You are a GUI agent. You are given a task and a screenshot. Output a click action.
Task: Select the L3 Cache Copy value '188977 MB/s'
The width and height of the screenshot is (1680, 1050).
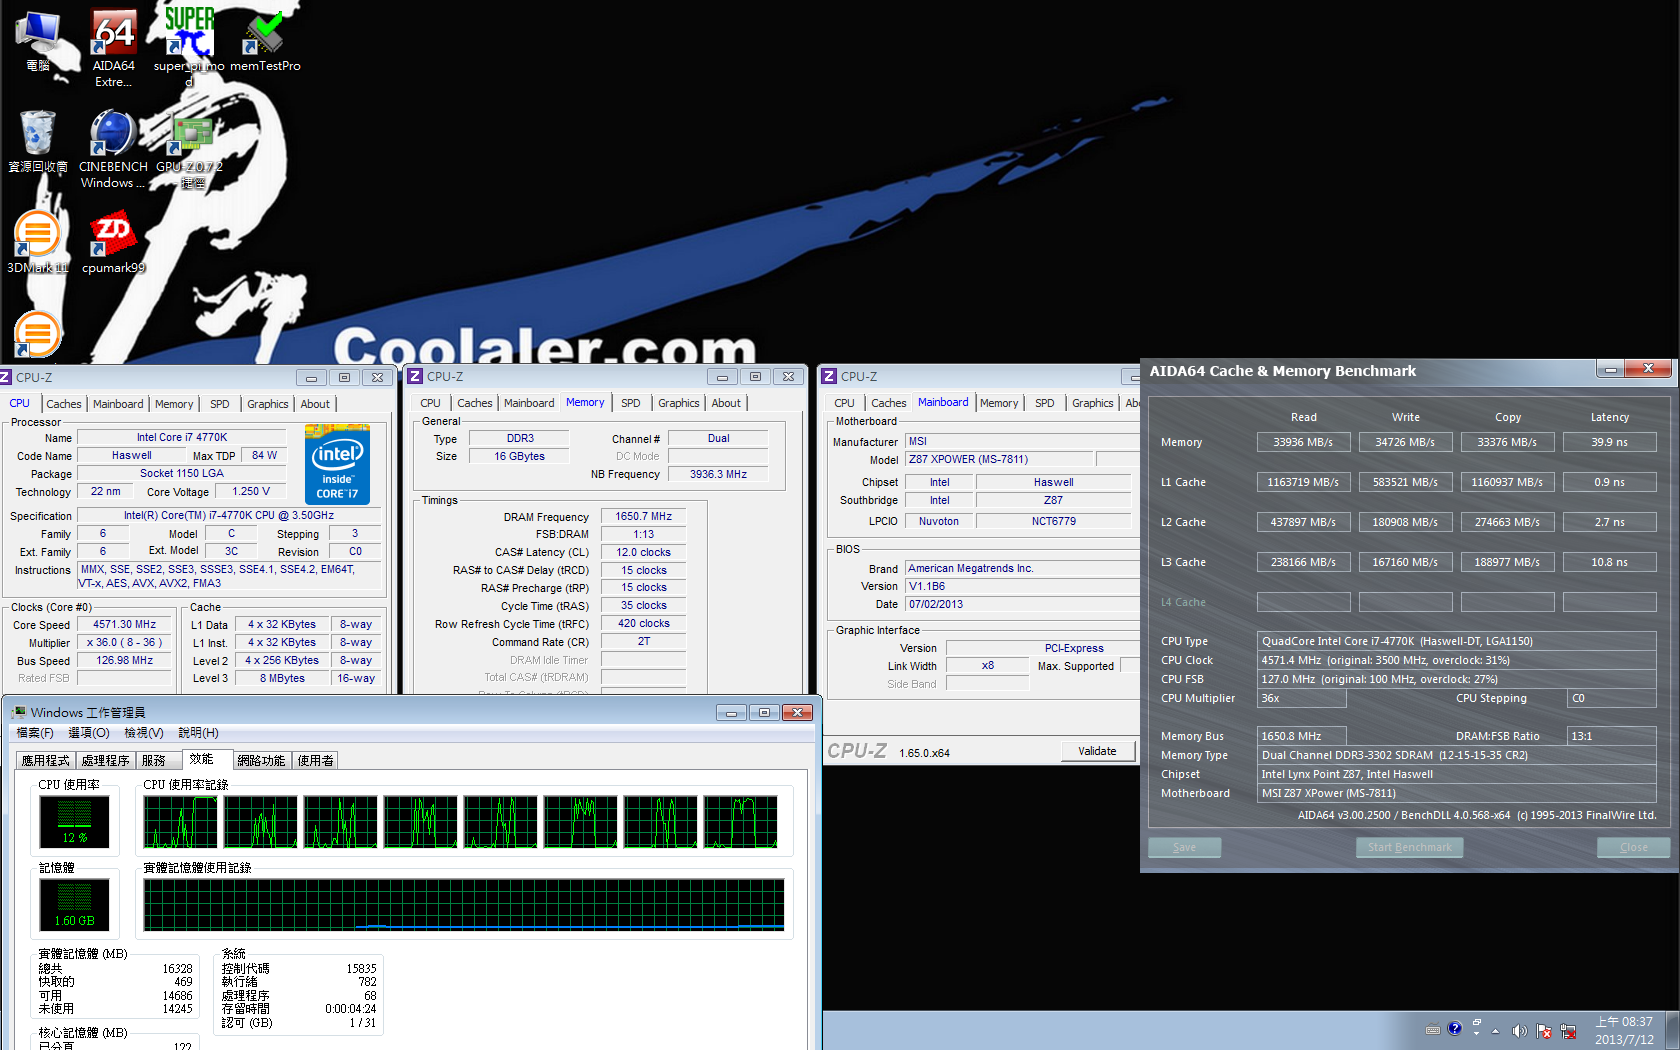(1507, 562)
